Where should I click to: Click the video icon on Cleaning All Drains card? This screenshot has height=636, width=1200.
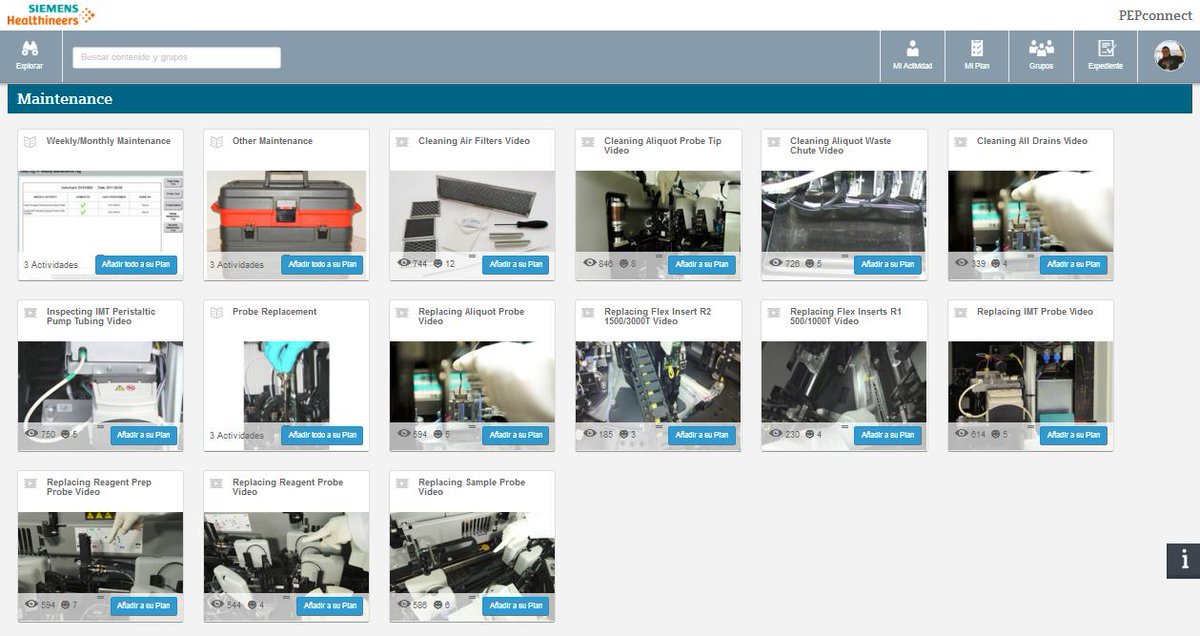[961, 142]
